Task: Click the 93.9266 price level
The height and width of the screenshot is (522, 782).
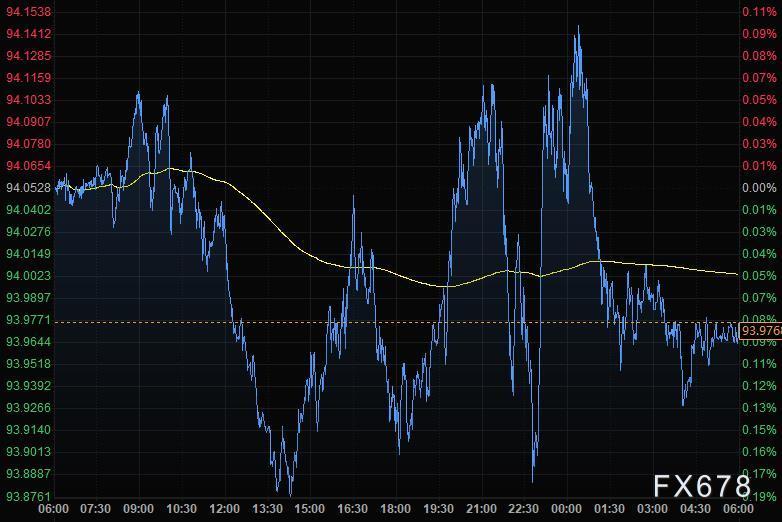Action: point(28,407)
